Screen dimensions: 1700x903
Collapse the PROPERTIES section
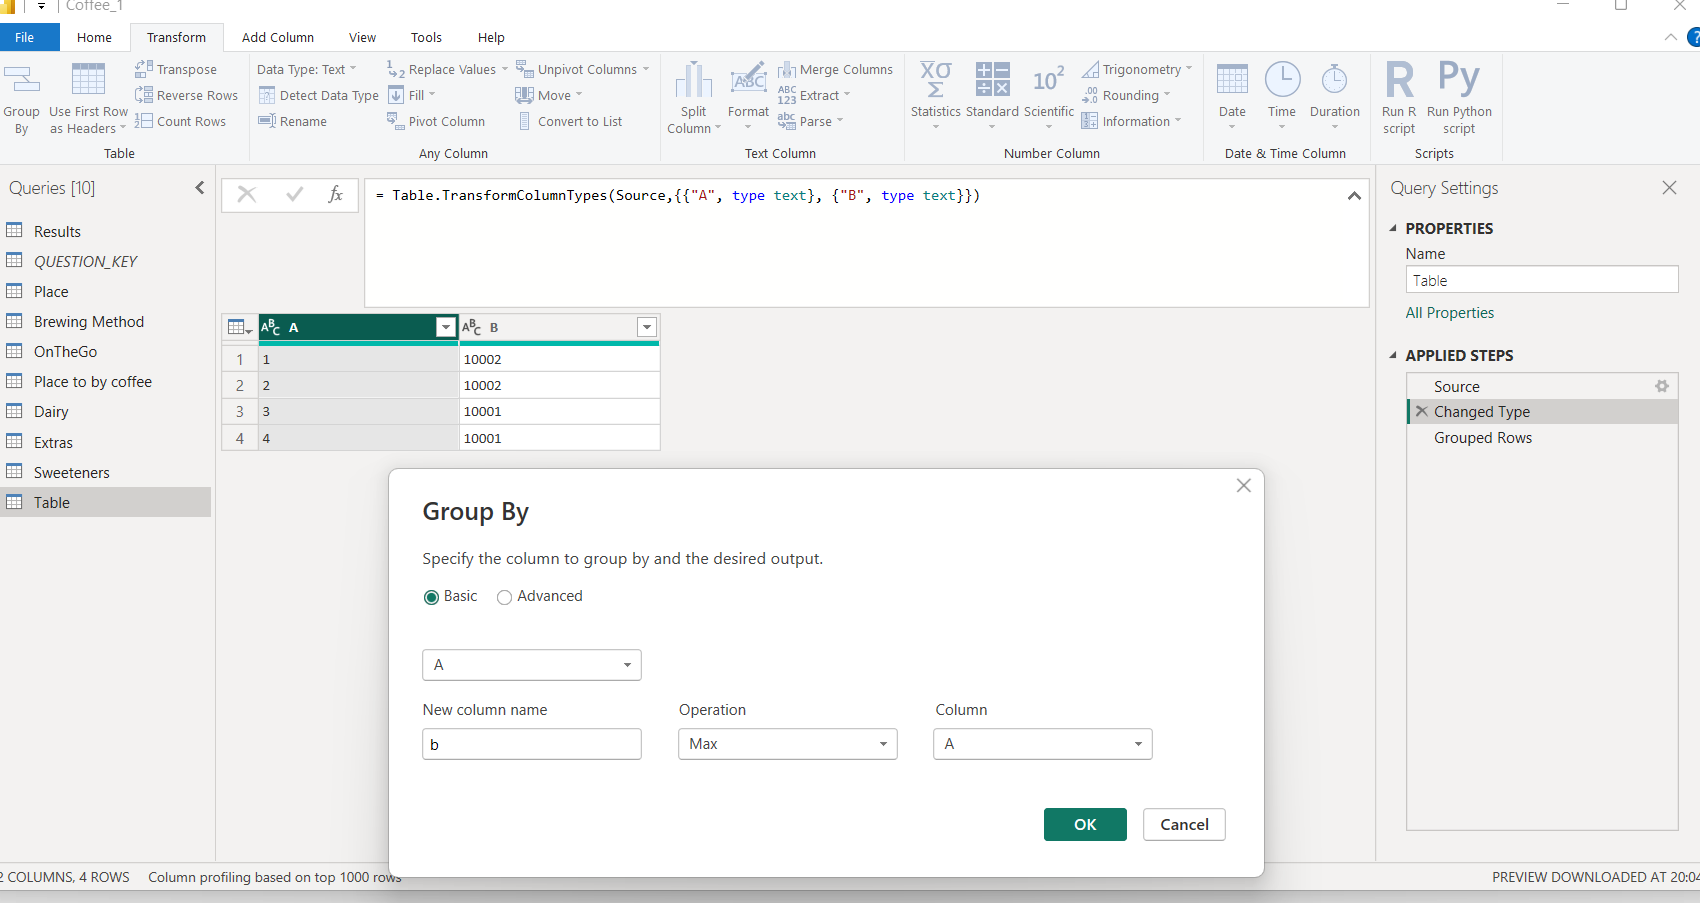[x=1393, y=228]
